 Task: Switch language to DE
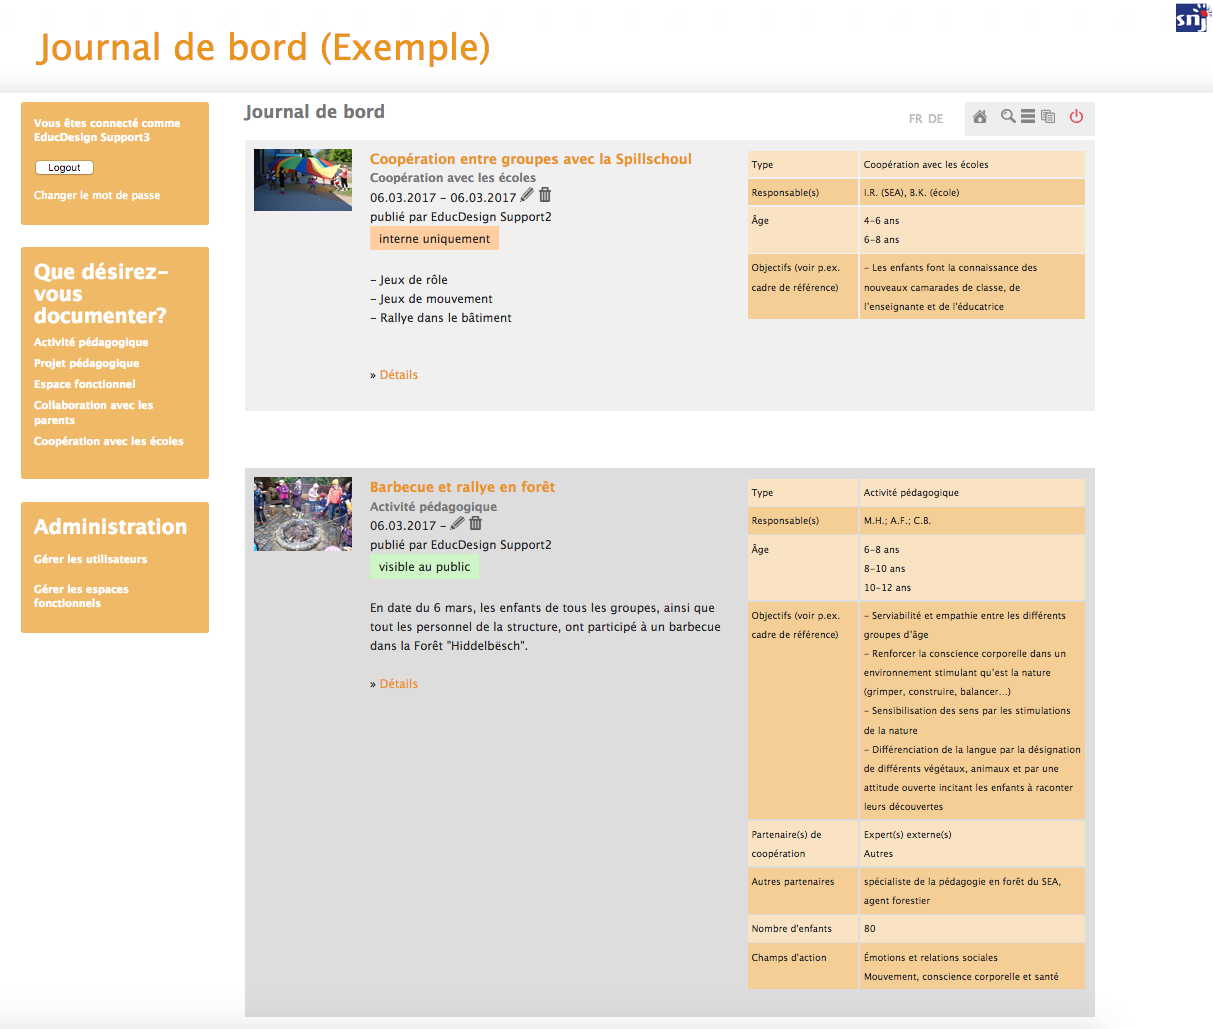pyautogui.click(x=936, y=119)
